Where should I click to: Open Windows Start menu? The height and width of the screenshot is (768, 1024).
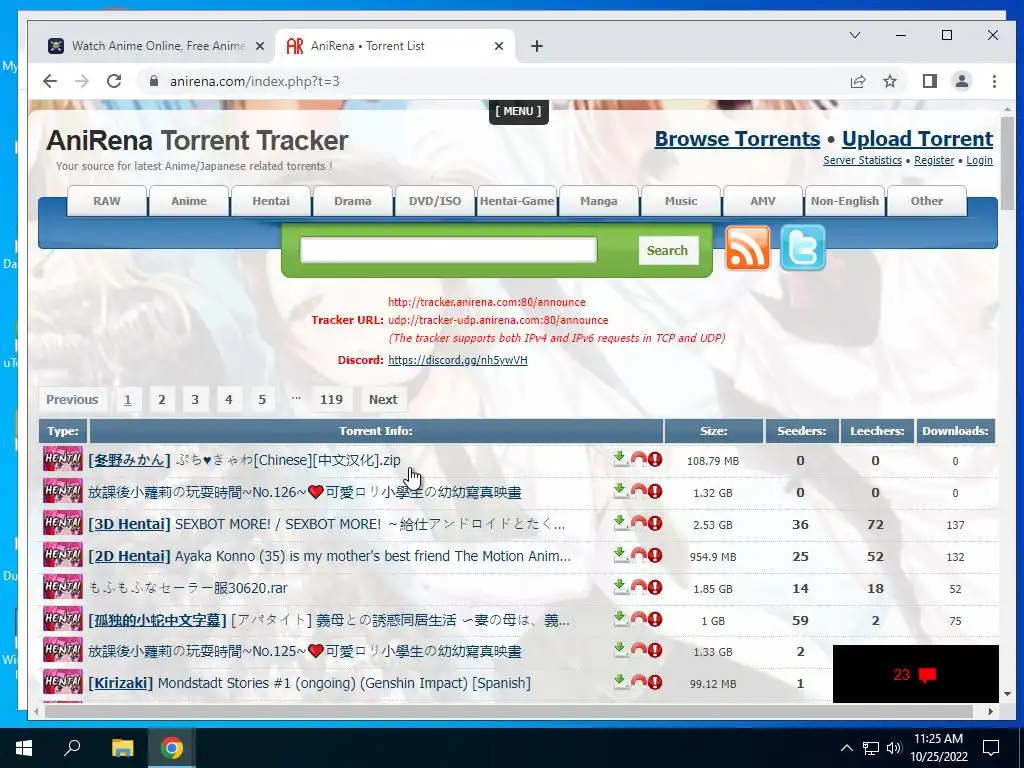pyautogui.click(x=24, y=748)
